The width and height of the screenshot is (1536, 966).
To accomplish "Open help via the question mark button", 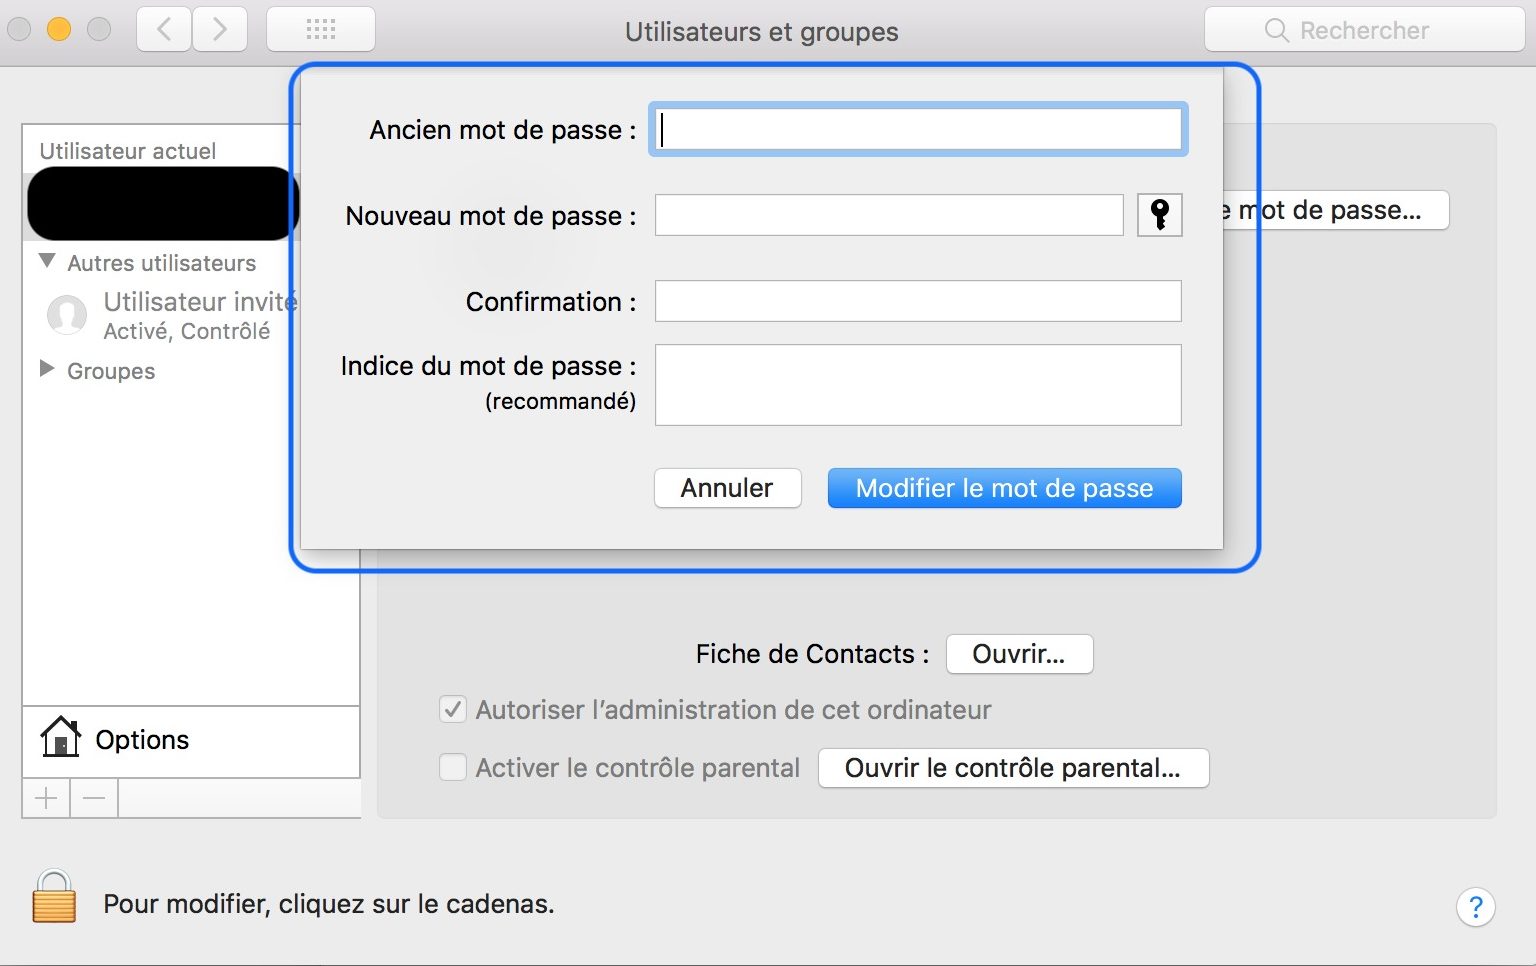I will [x=1476, y=907].
